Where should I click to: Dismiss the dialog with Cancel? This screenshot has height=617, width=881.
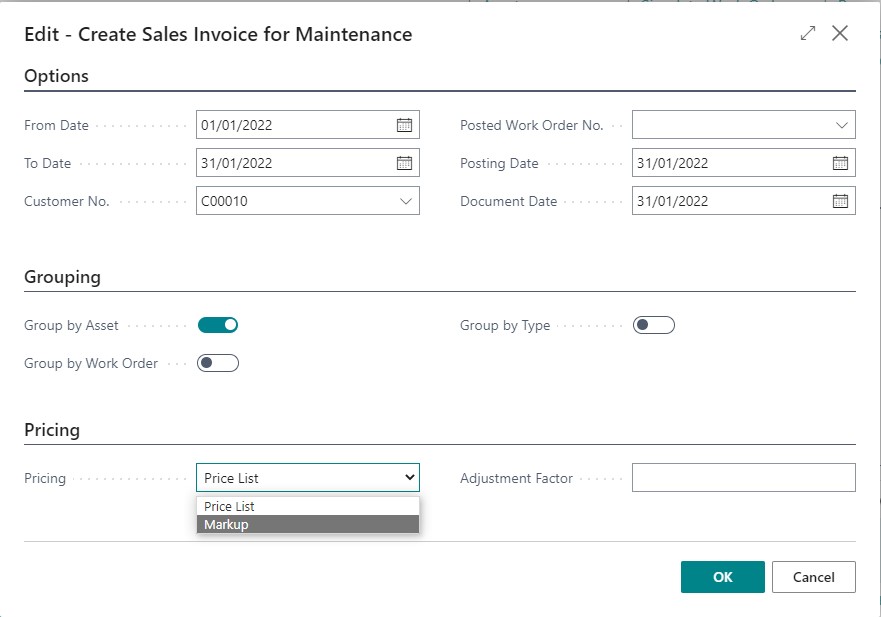813,577
